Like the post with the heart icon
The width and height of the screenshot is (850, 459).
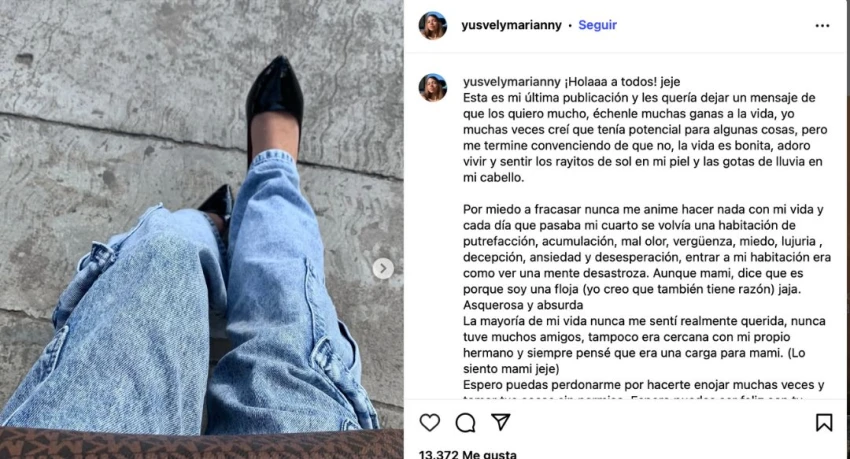(430, 423)
